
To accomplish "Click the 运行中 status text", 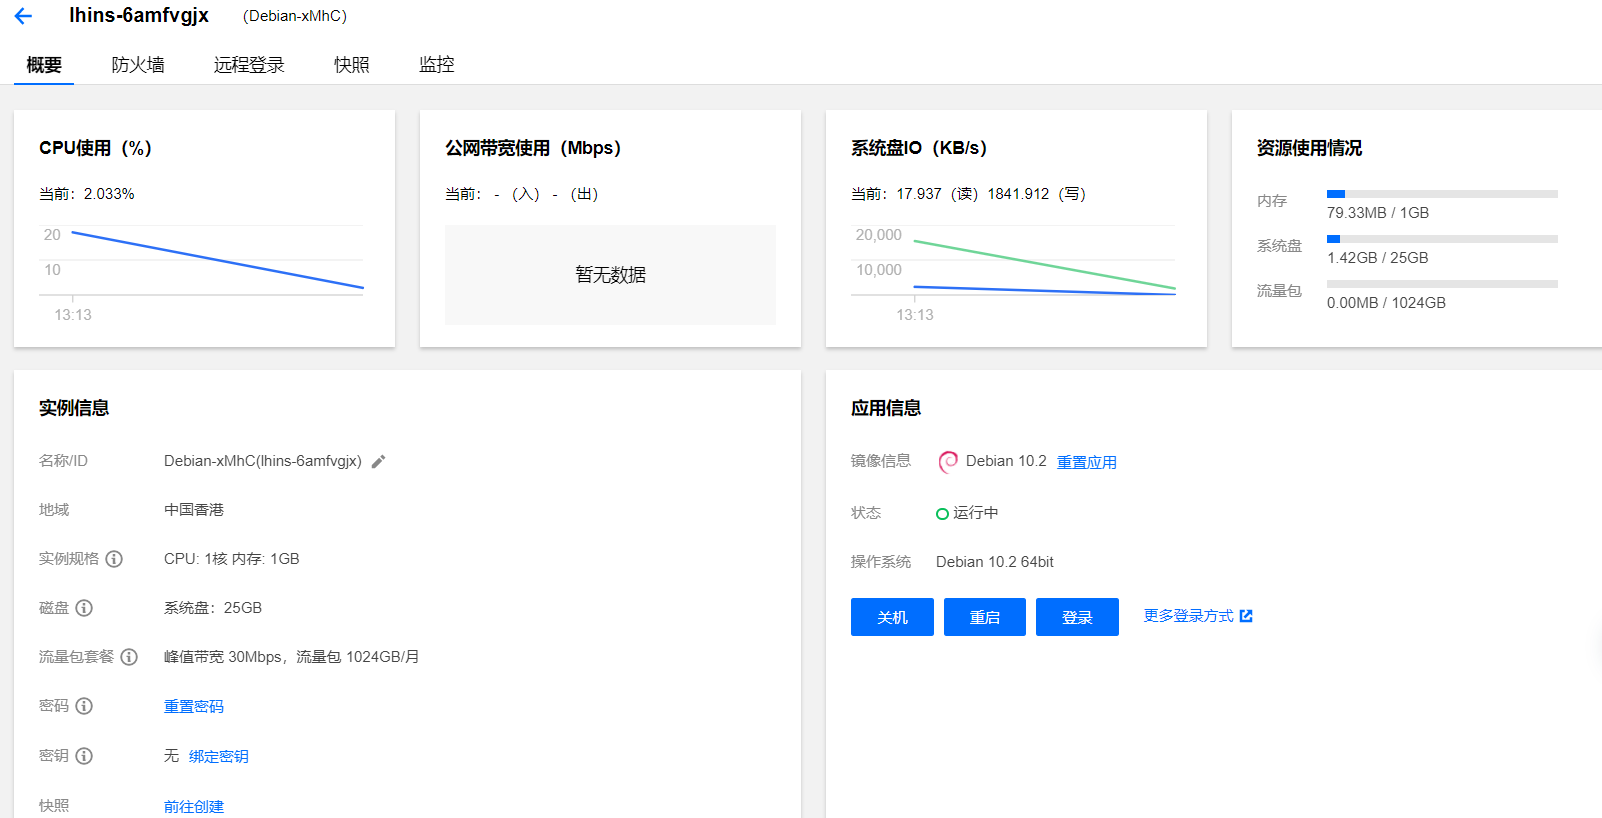I will (975, 513).
